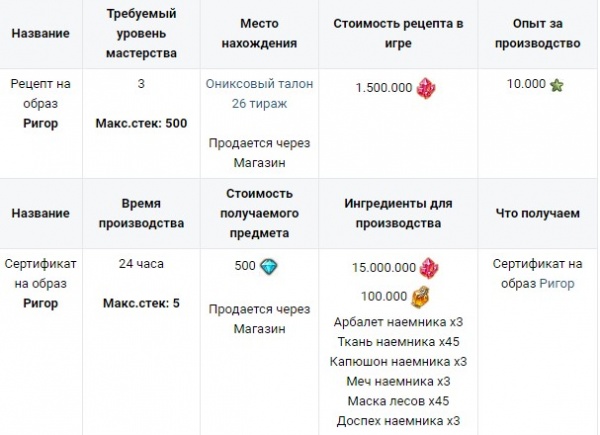
Task: Click the Ингредиенты для производства header
Action: tap(398, 213)
